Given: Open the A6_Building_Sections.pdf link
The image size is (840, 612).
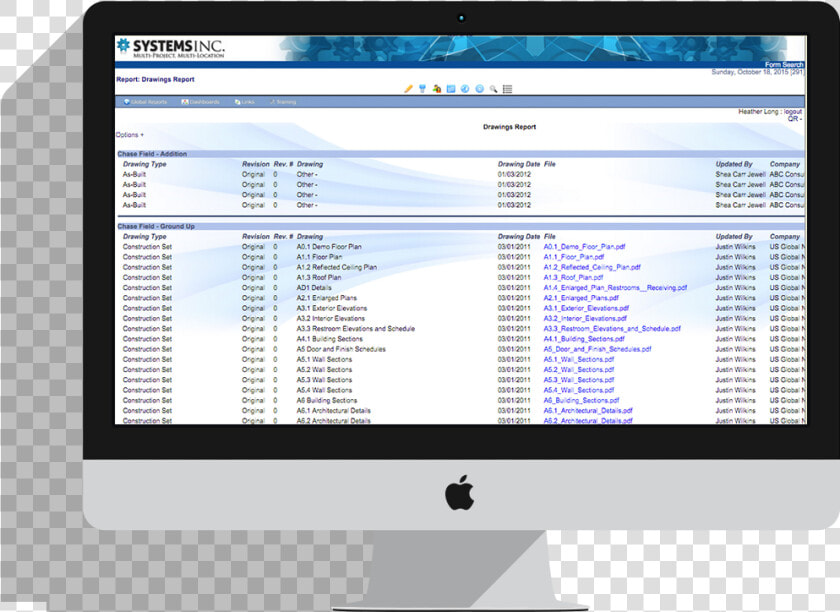Looking at the screenshot, I should click(x=581, y=400).
